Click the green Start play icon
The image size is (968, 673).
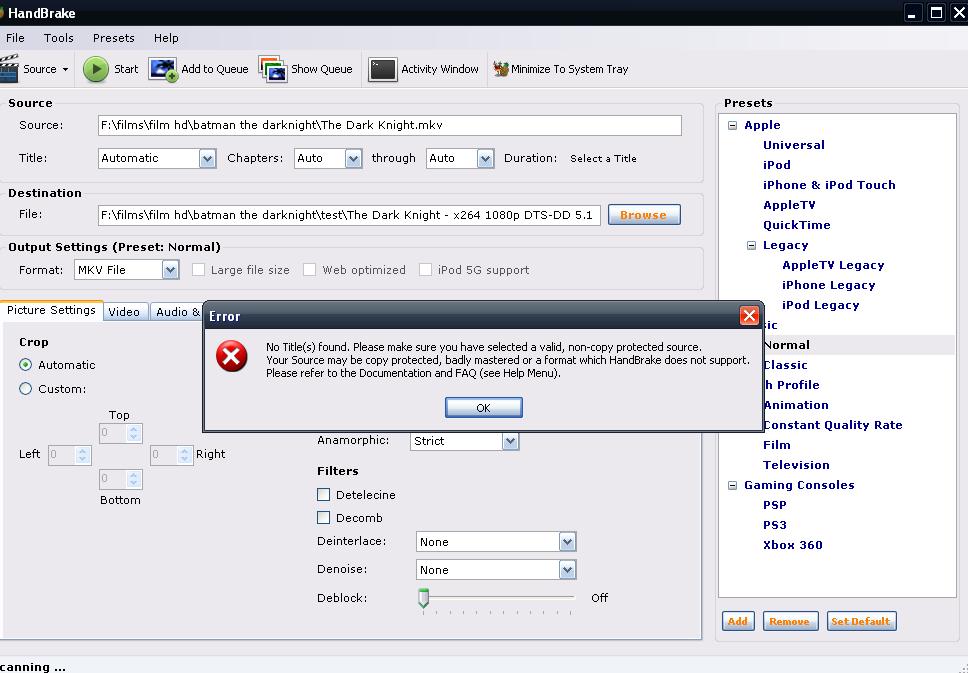click(96, 69)
